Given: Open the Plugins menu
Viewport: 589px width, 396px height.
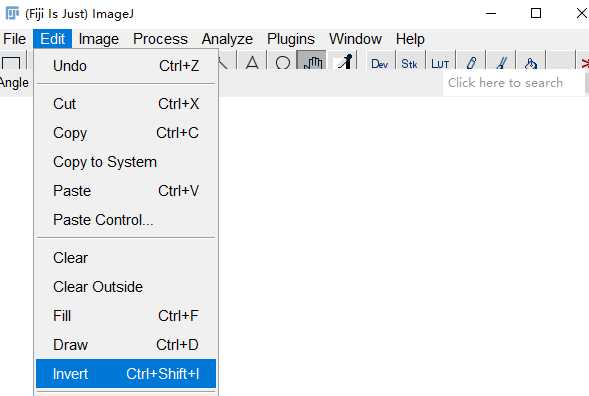Looking at the screenshot, I should click(291, 39).
